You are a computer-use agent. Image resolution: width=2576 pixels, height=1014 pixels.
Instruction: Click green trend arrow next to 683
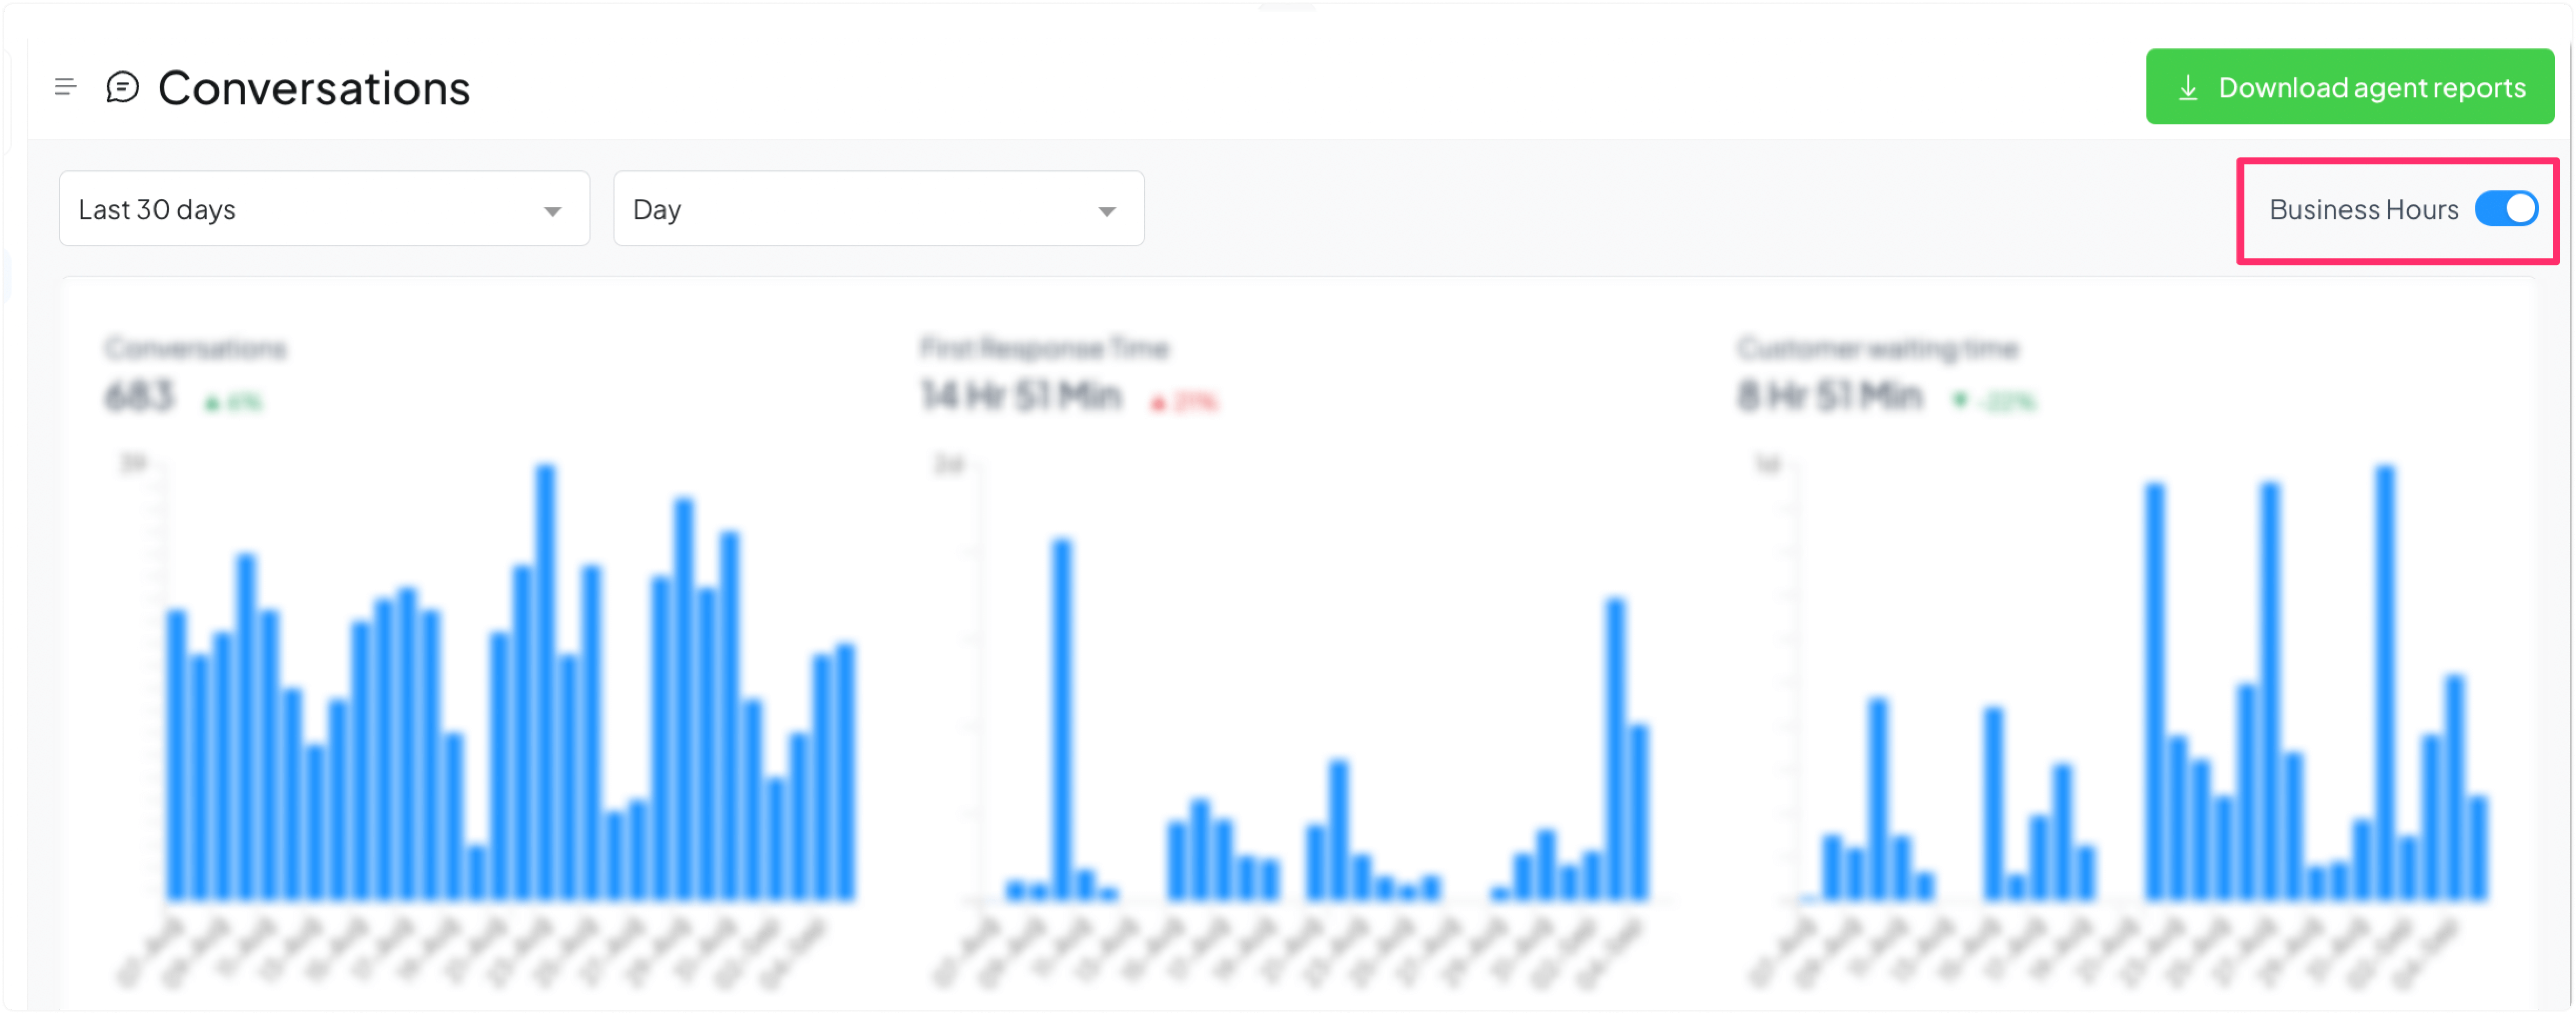[212, 404]
